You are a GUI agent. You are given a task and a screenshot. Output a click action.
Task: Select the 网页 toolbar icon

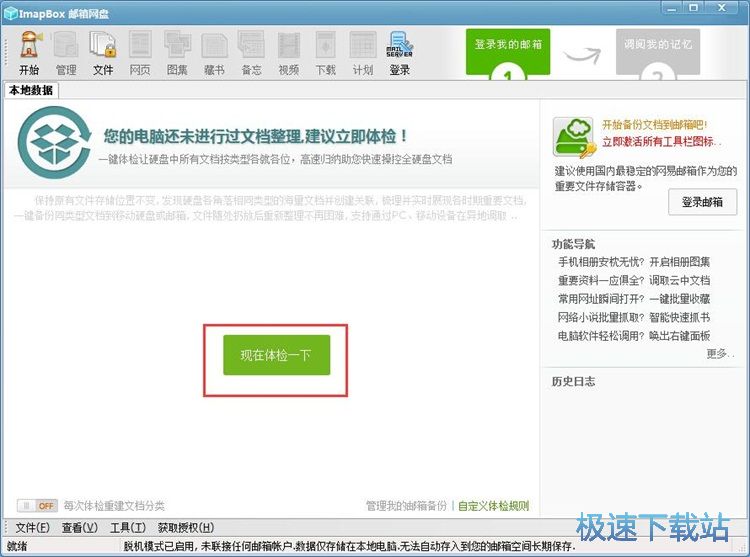[x=140, y=53]
